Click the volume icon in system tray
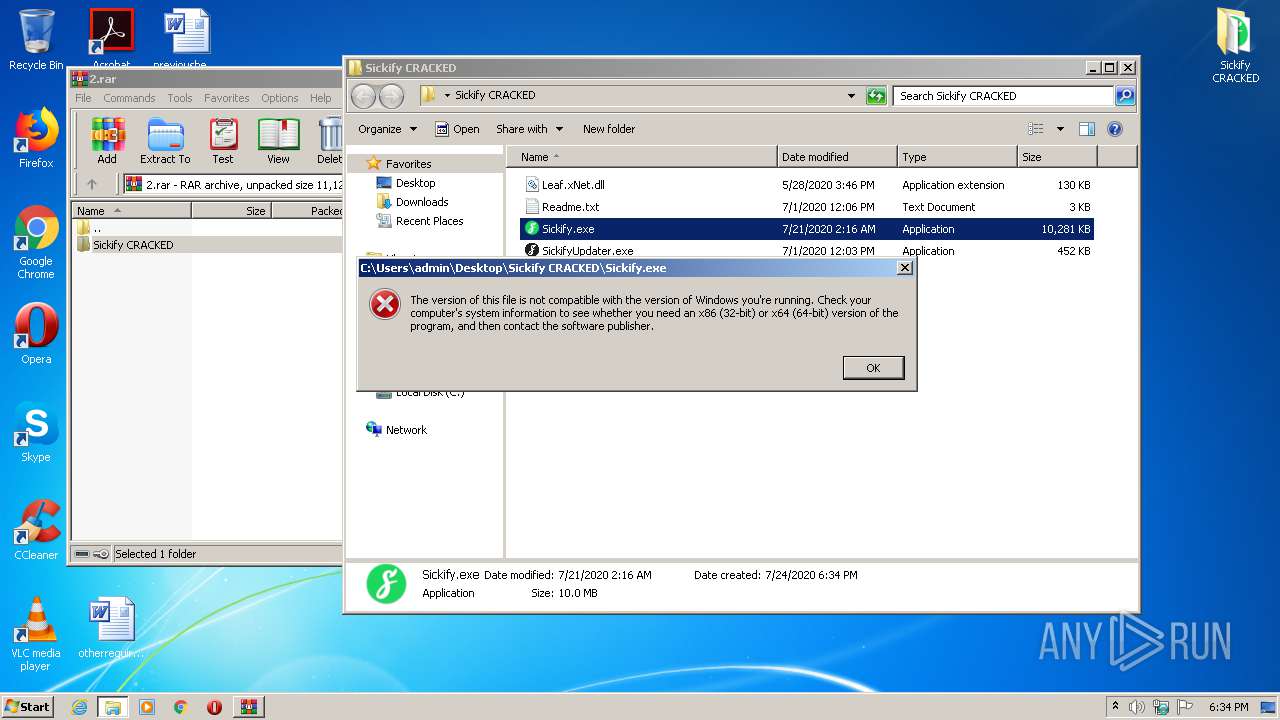 pyautogui.click(x=1136, y=707)
